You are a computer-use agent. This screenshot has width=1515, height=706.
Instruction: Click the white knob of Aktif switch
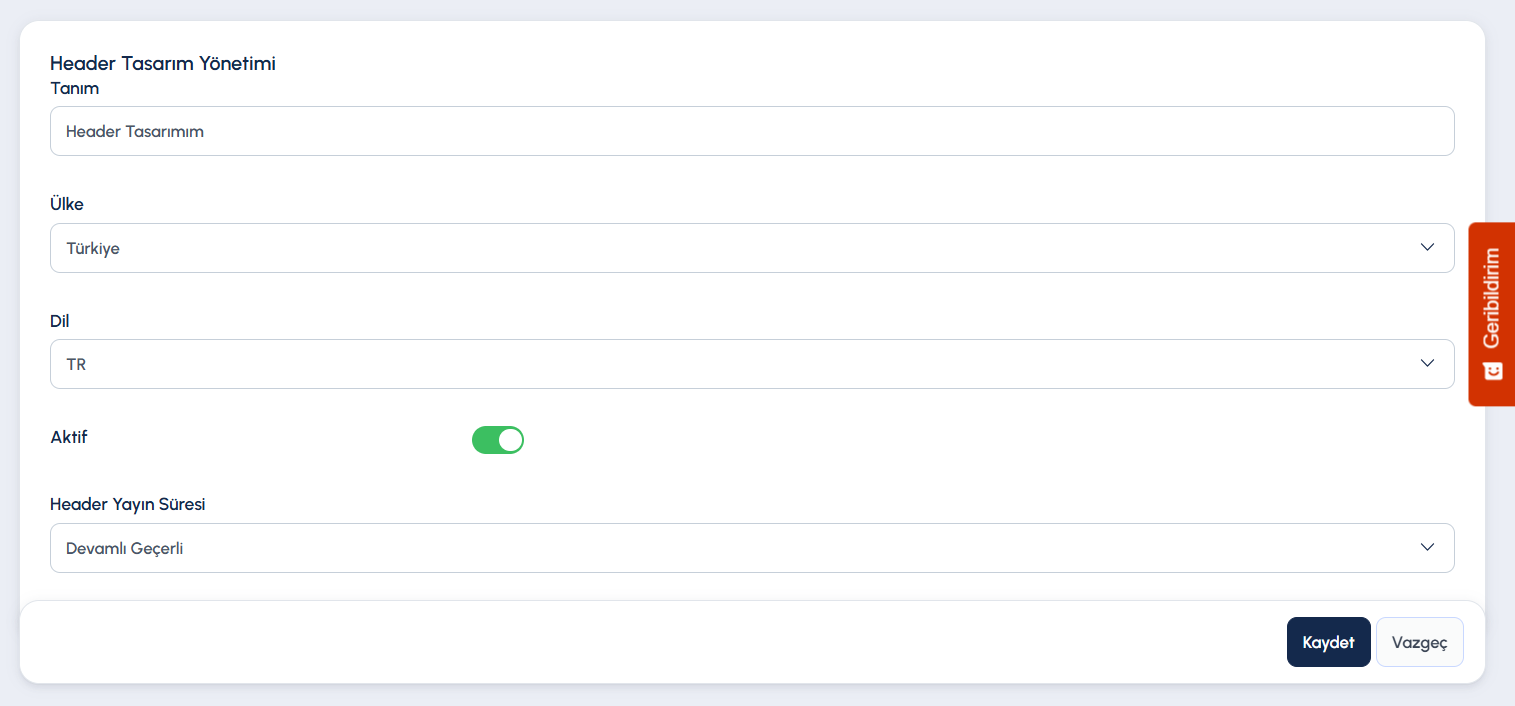(x=510, y=440)
